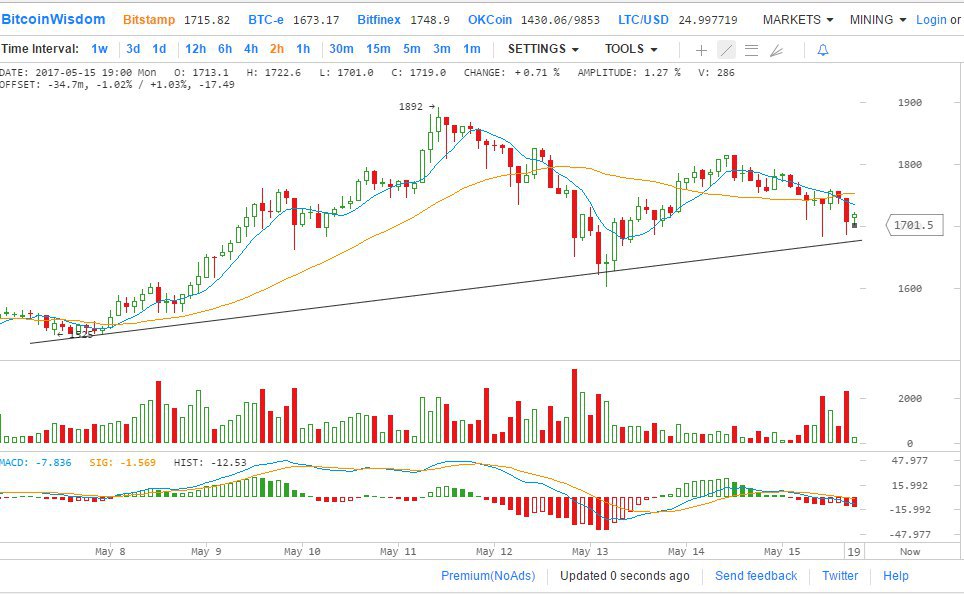
Task: Click the MACD: -7.836 value
Action: (36, 462)
